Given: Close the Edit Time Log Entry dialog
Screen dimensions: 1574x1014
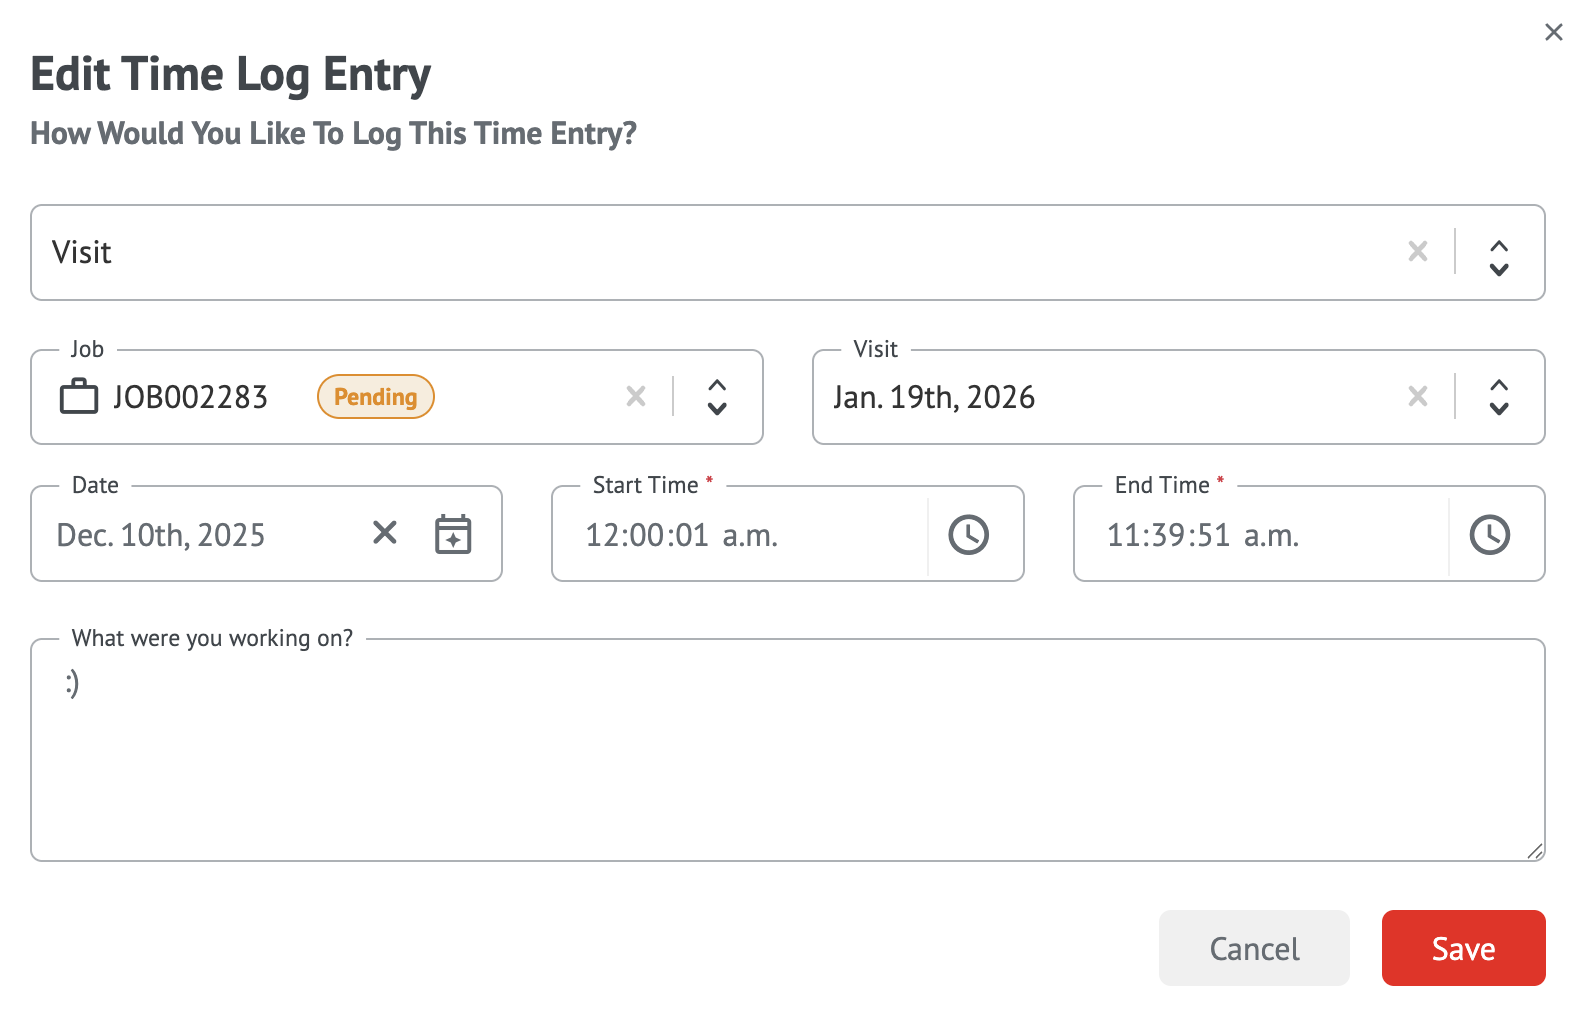Looking at the screenshot, I should tap(1553, 32).
